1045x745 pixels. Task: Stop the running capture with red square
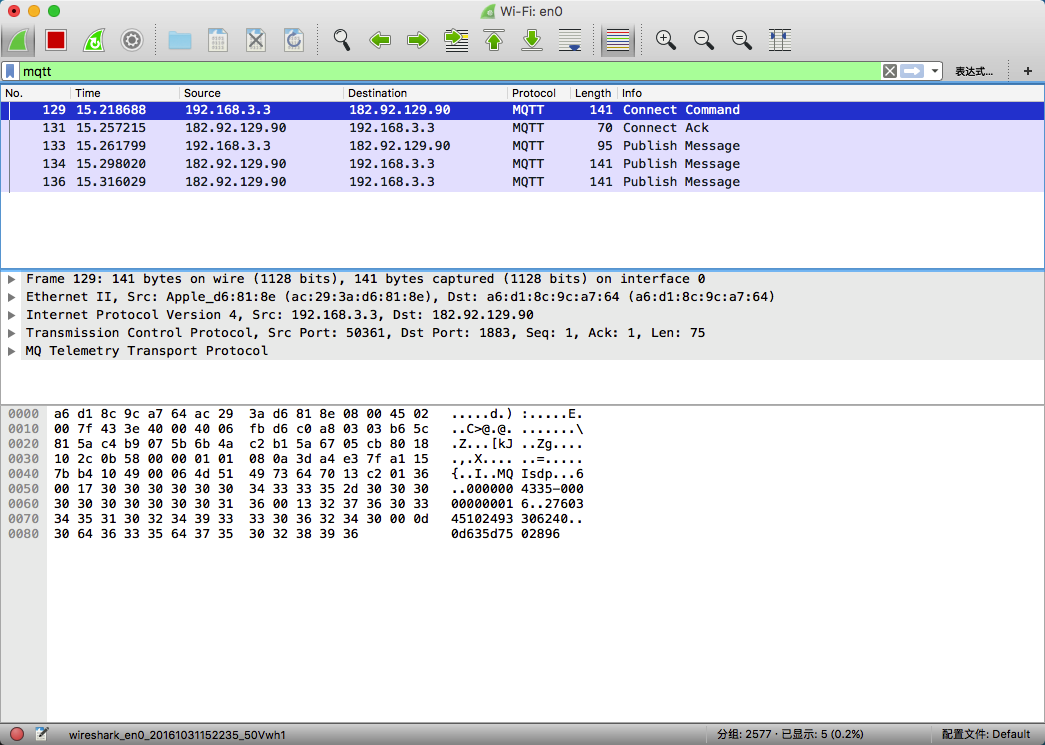56,40
